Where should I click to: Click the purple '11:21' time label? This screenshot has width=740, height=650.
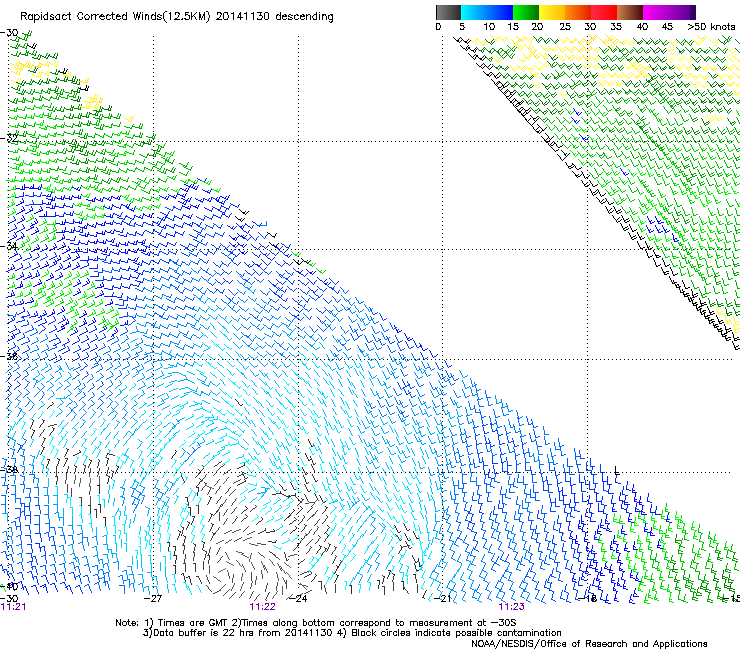pyautogui.click(x=13, y=607)
